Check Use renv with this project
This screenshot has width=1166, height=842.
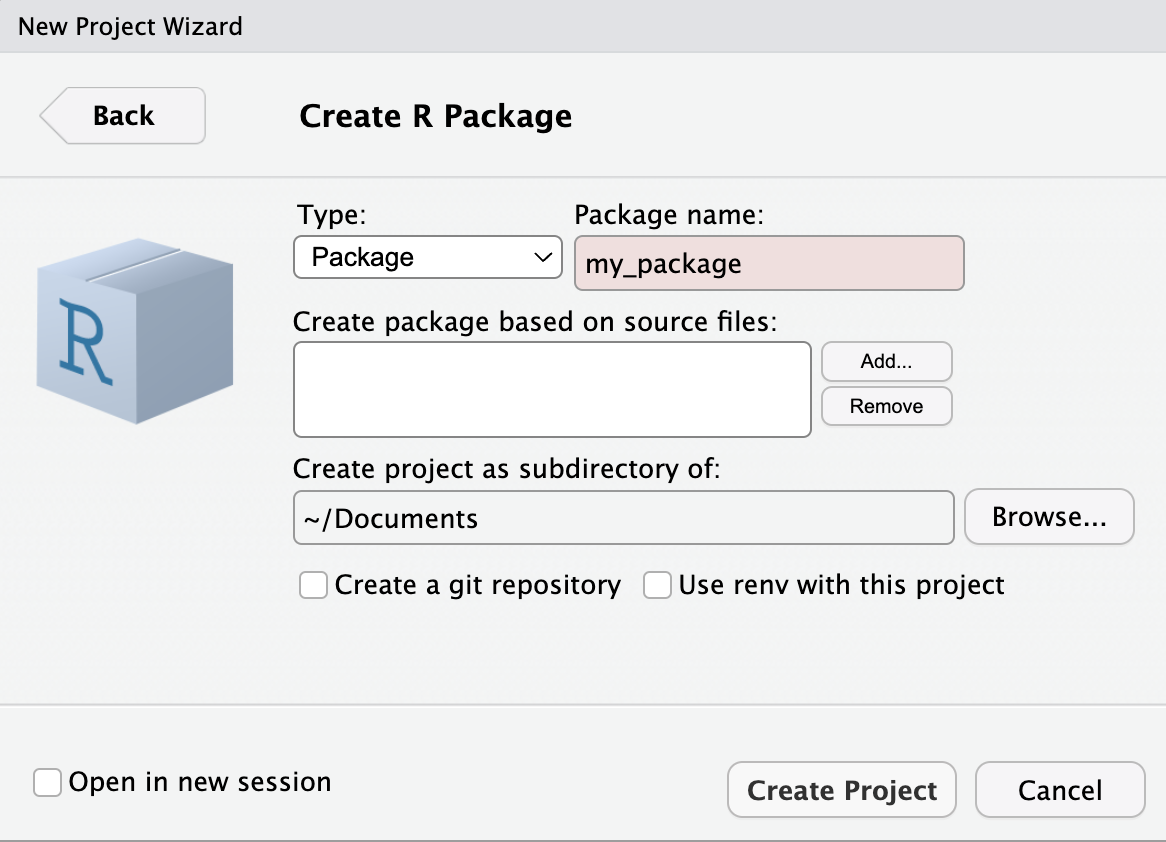pos(657,585)
